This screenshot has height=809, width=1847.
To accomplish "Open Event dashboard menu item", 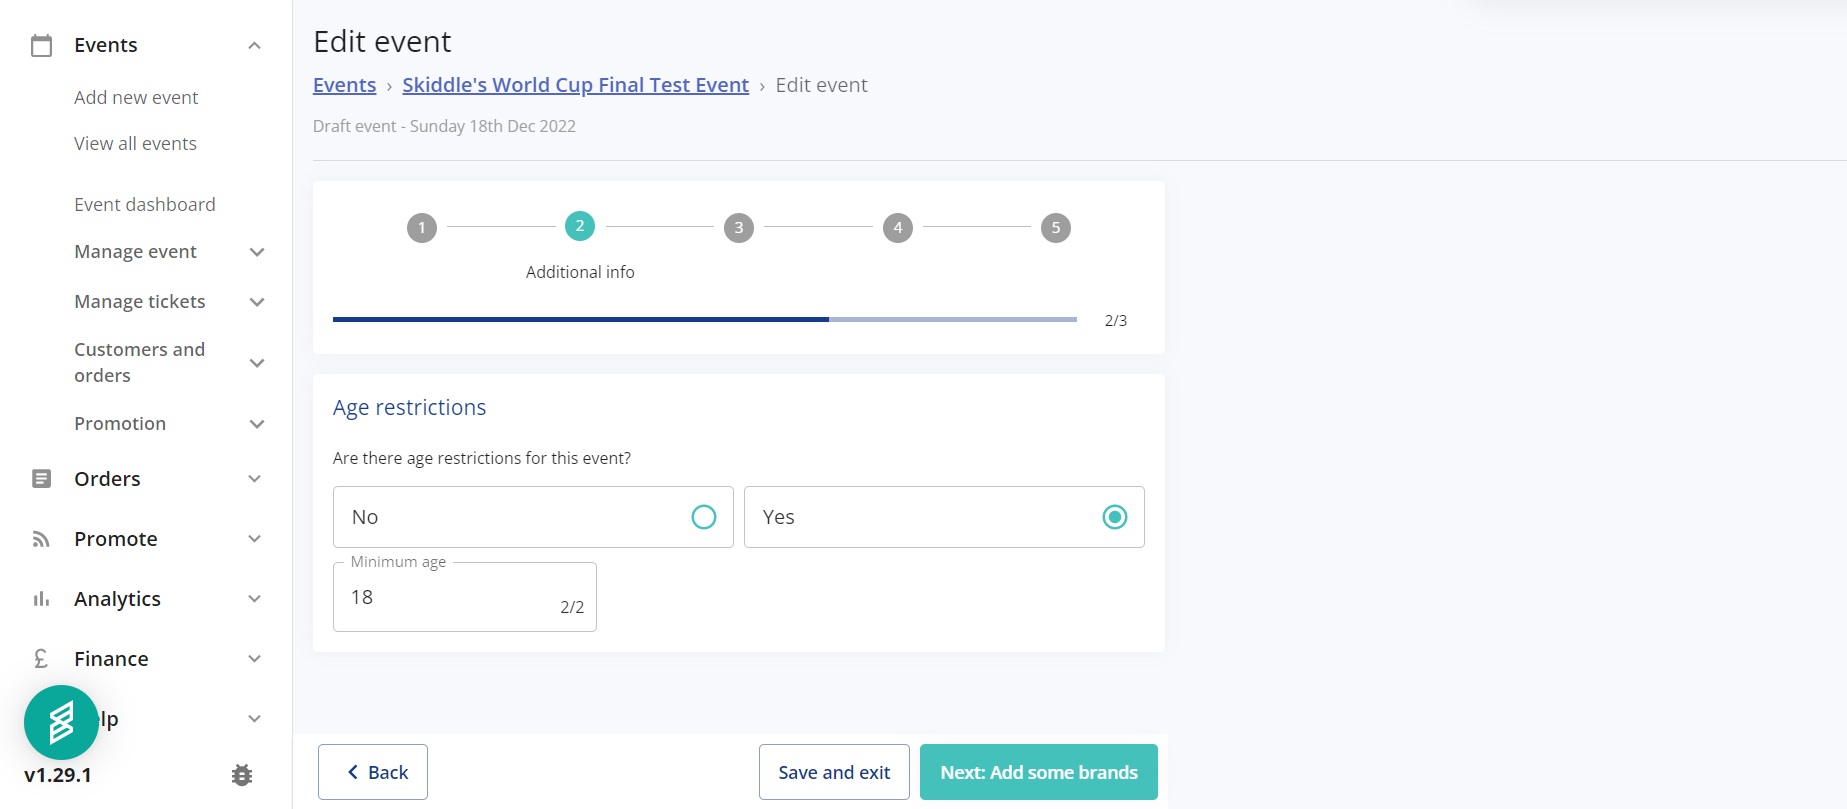I will click(x=145, y=205).
